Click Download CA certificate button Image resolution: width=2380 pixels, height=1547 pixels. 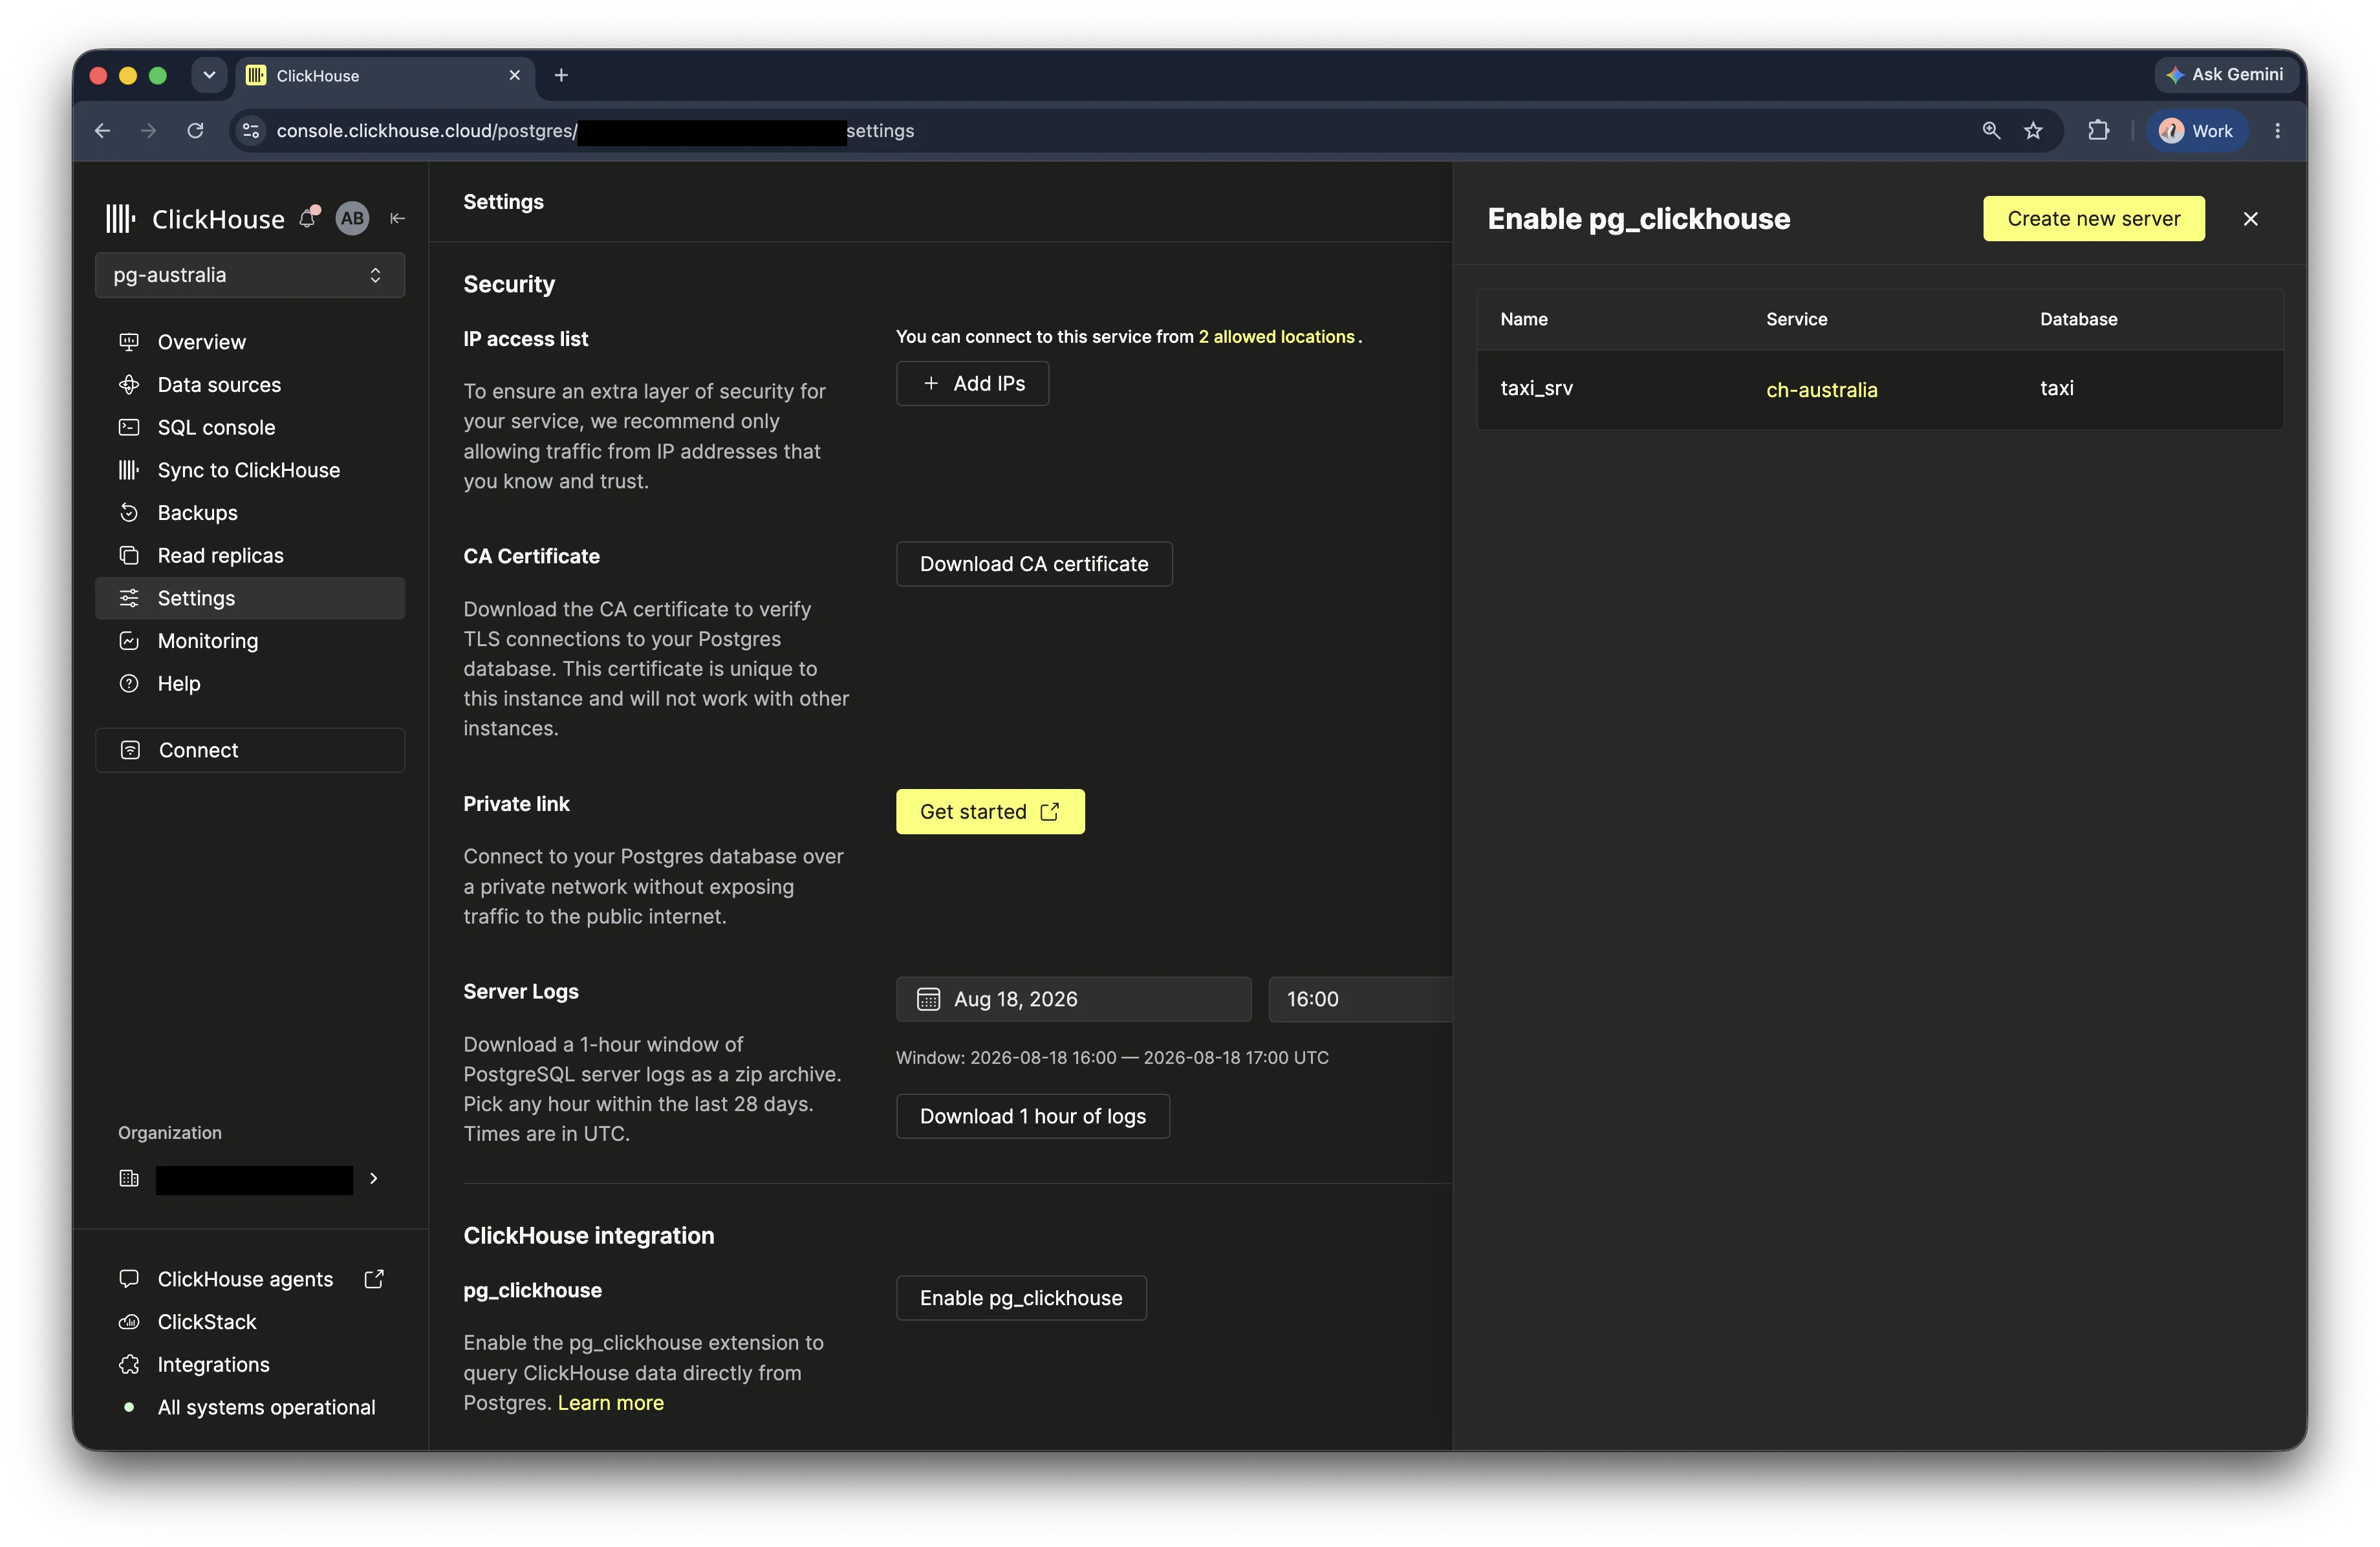pyautogui.click(x=1034, y=564)
